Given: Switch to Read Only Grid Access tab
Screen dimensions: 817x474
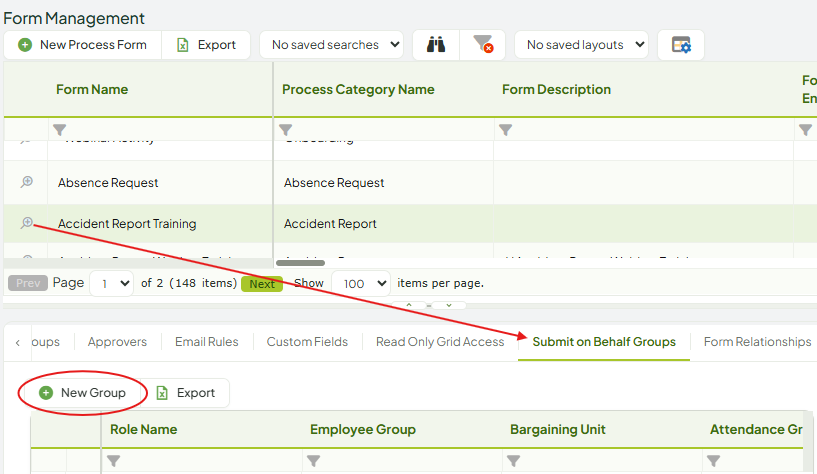Looking at the screenshot, I should click(x=440, y=342).
